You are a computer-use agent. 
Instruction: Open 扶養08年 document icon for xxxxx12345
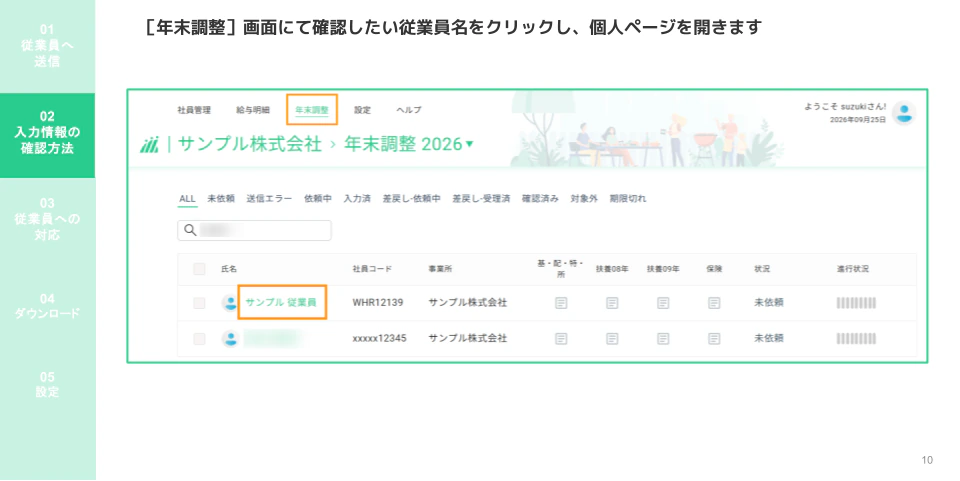[612, 338]
